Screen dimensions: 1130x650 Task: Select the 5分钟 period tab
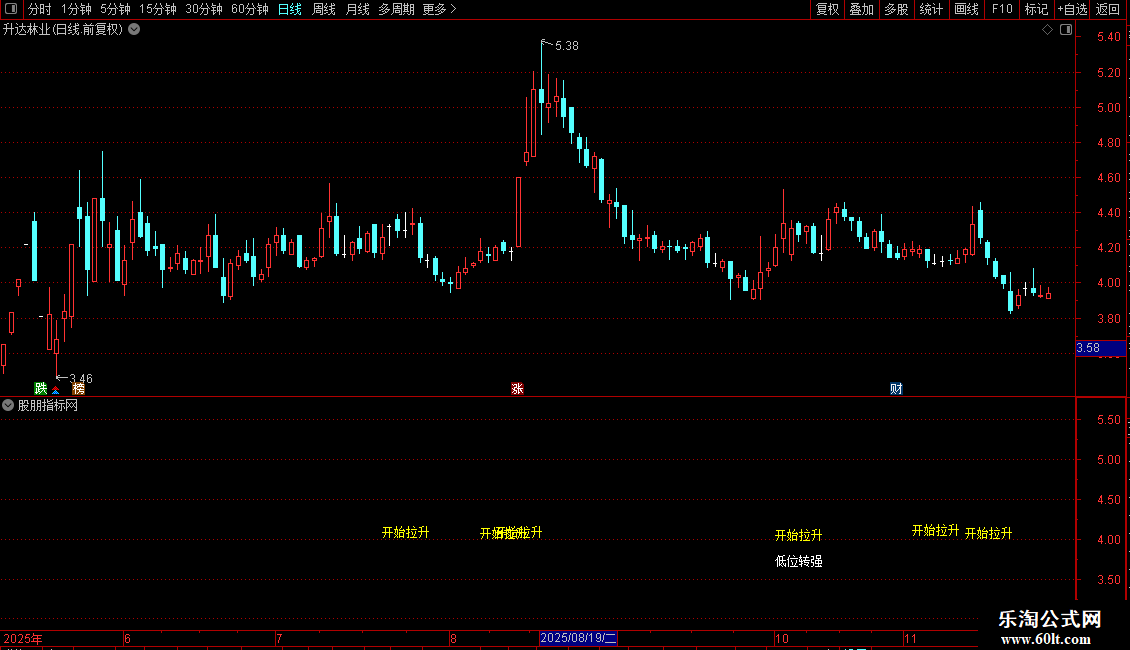click(115, 9)
